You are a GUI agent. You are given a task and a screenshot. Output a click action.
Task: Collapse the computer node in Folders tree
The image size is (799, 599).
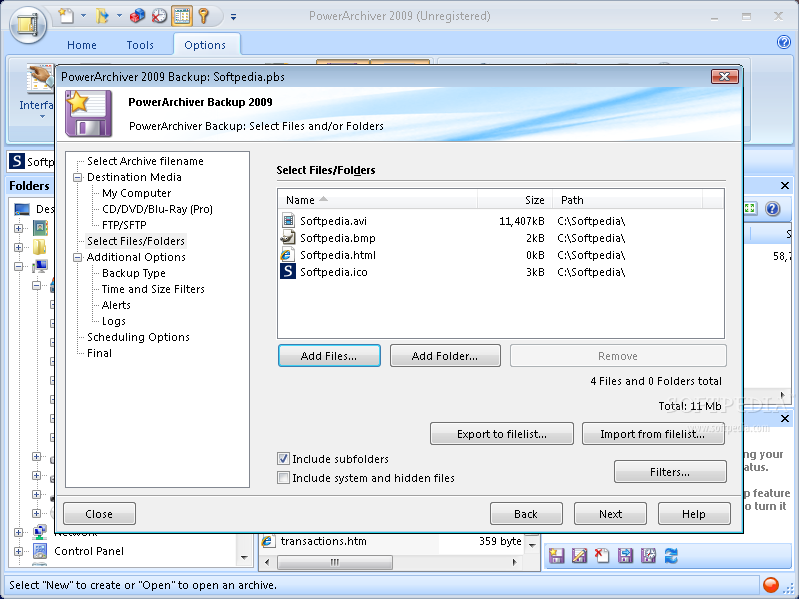pos(18,266)
